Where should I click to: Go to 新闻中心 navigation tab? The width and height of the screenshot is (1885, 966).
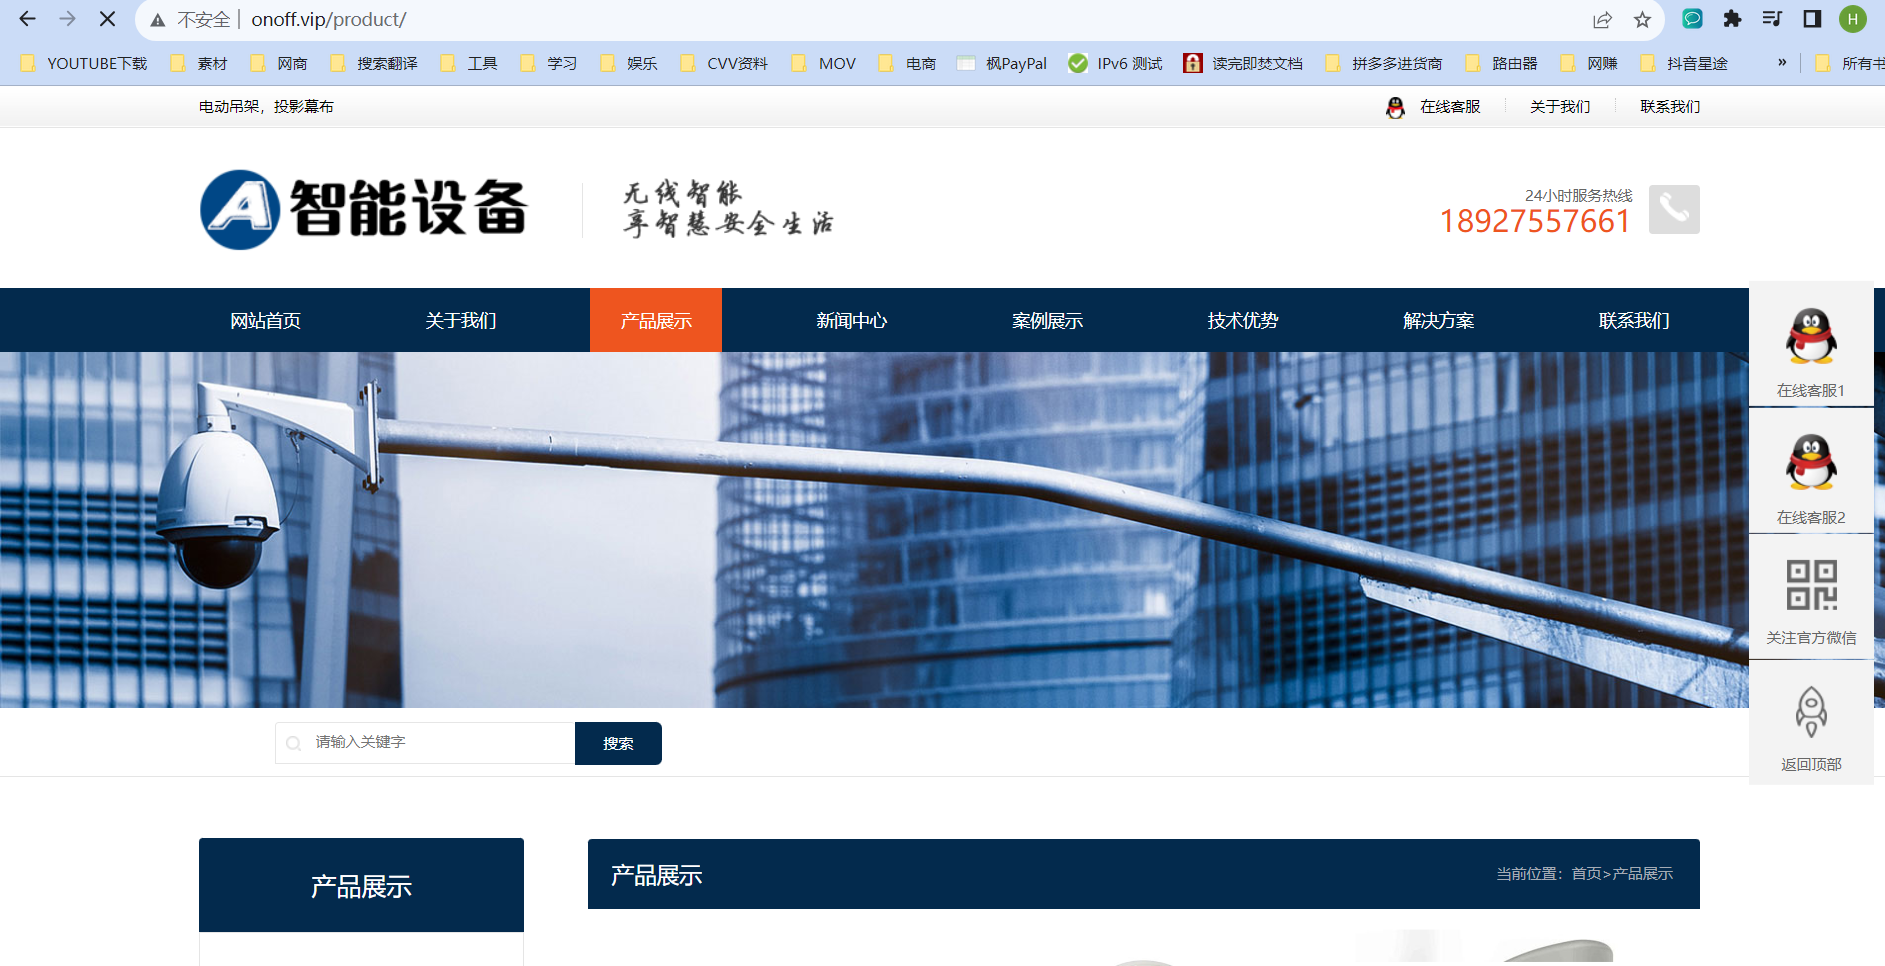pyautogui.click(x=851, y=320)
